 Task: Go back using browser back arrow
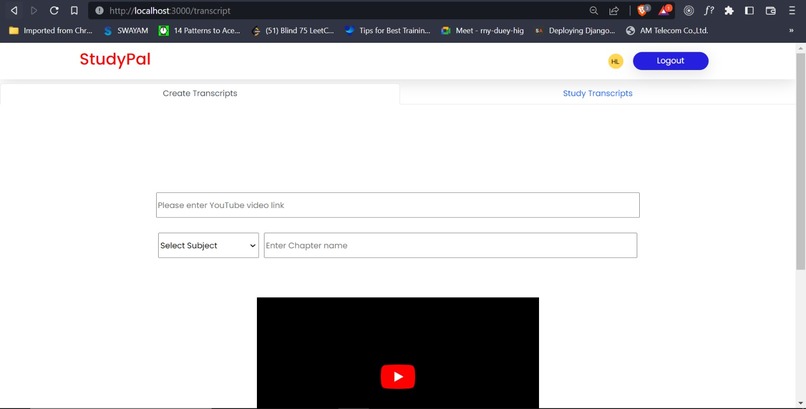click(14, 10)
